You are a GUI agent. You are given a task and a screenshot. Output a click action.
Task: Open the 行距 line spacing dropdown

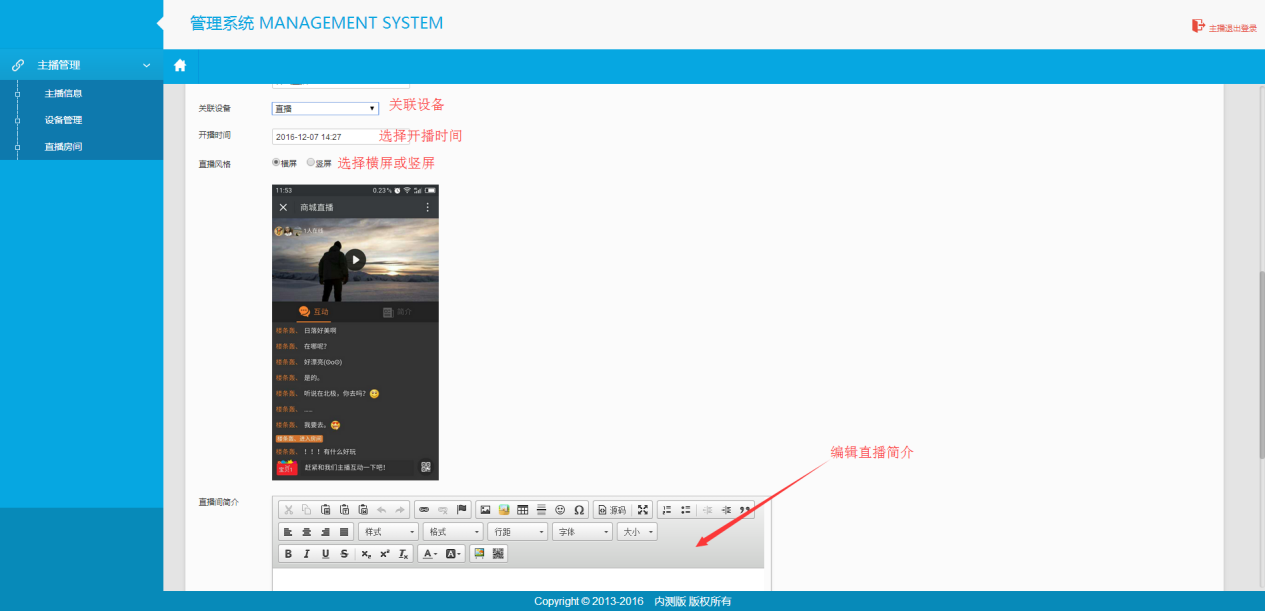pos(518,532)
